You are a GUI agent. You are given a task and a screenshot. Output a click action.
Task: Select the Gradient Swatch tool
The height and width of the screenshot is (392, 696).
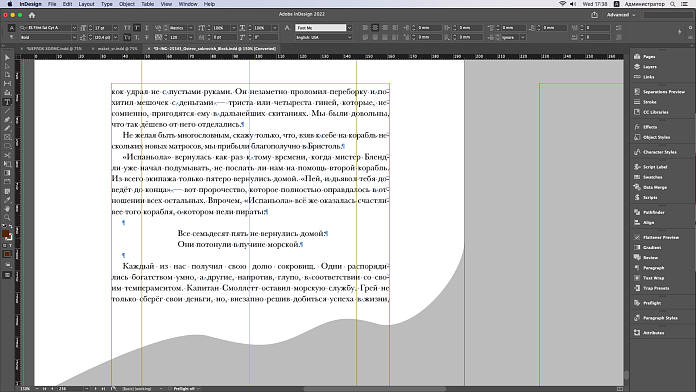tap(7, 173)
